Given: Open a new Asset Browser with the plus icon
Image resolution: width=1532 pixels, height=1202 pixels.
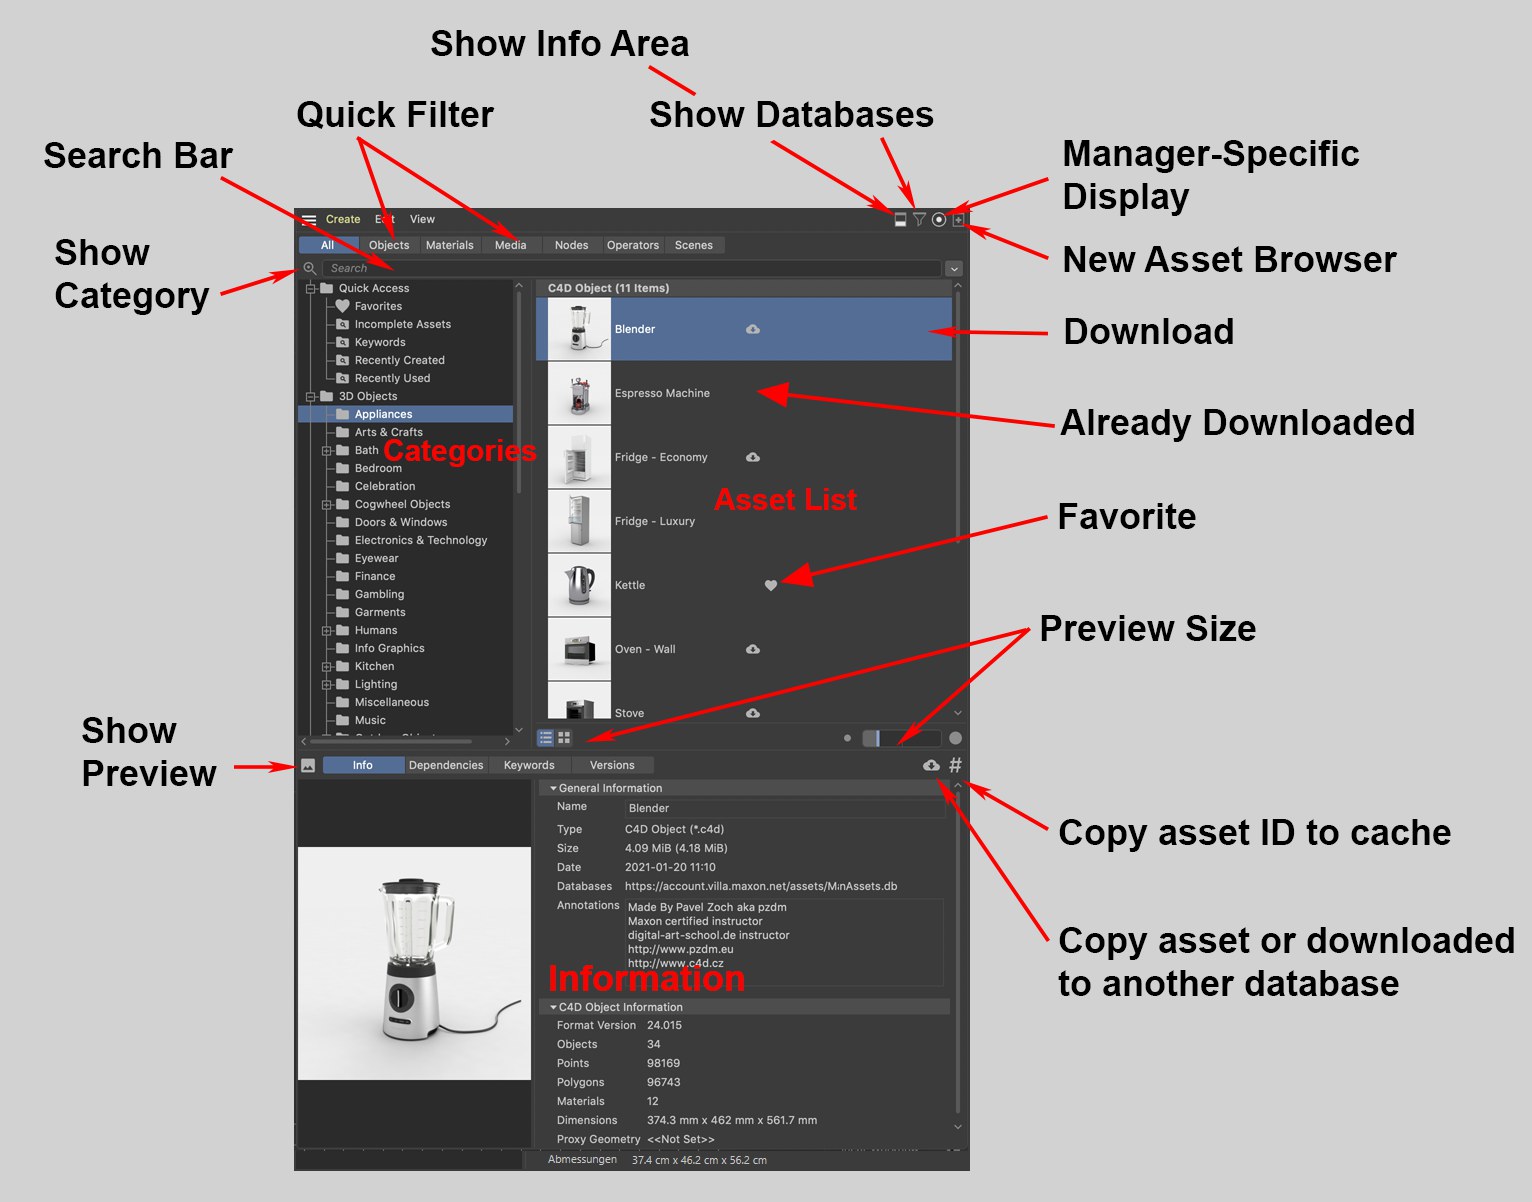Looking at the screenshot, I should pyautogui.click(x=958, y=220).
